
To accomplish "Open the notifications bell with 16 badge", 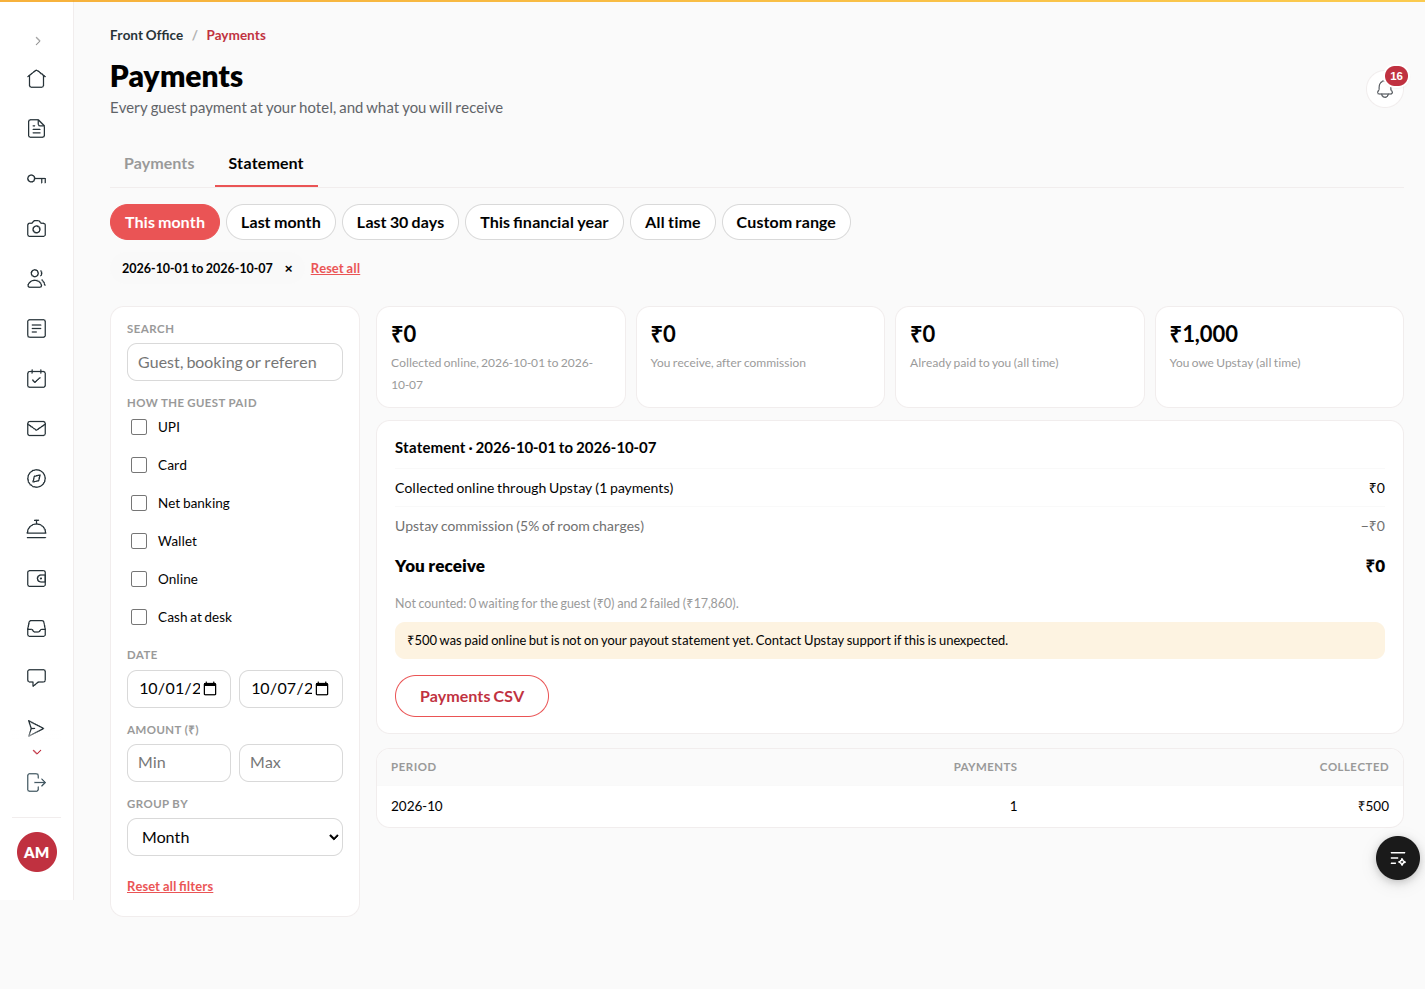I will click(1385, 89).
